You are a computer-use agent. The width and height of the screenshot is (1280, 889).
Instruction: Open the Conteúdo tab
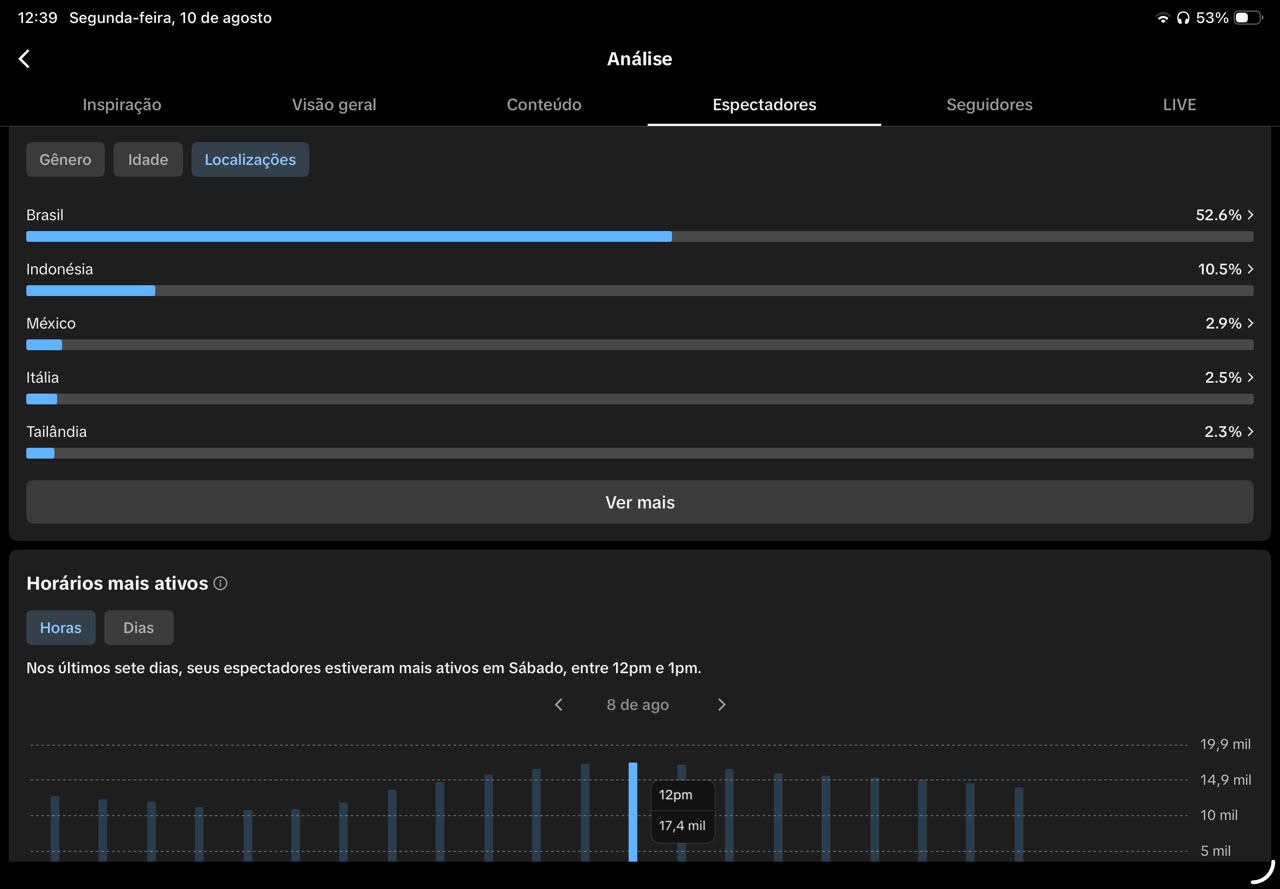click(544, 105)
